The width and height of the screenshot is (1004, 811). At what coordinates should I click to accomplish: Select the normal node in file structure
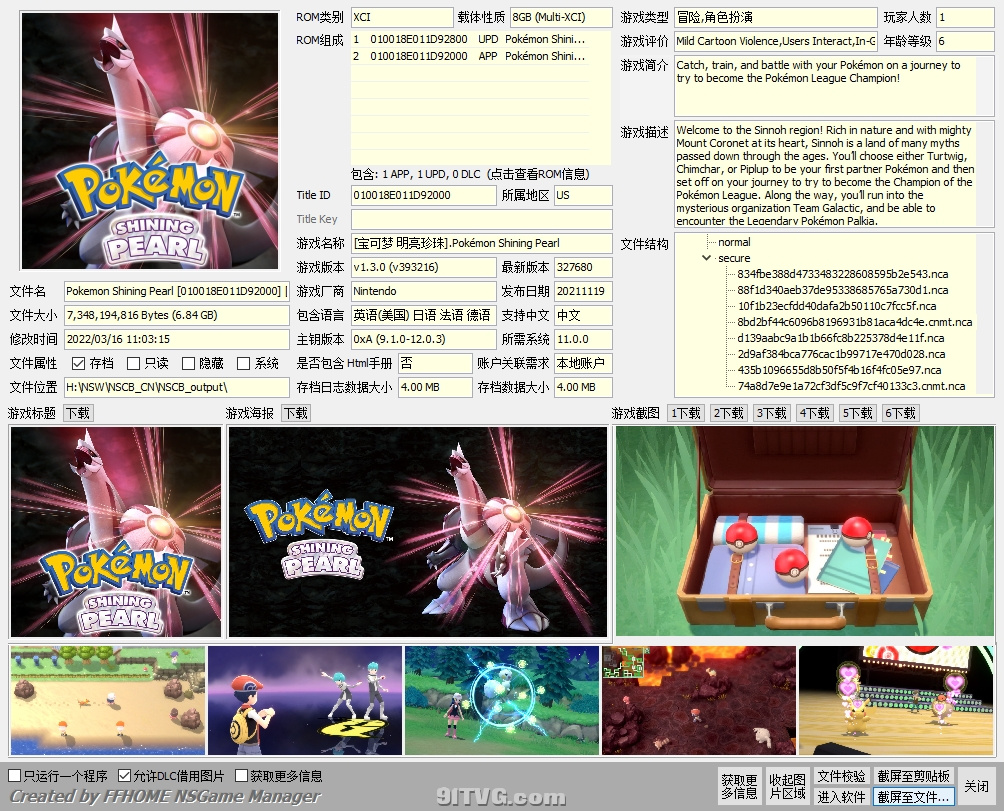(734, 242)
